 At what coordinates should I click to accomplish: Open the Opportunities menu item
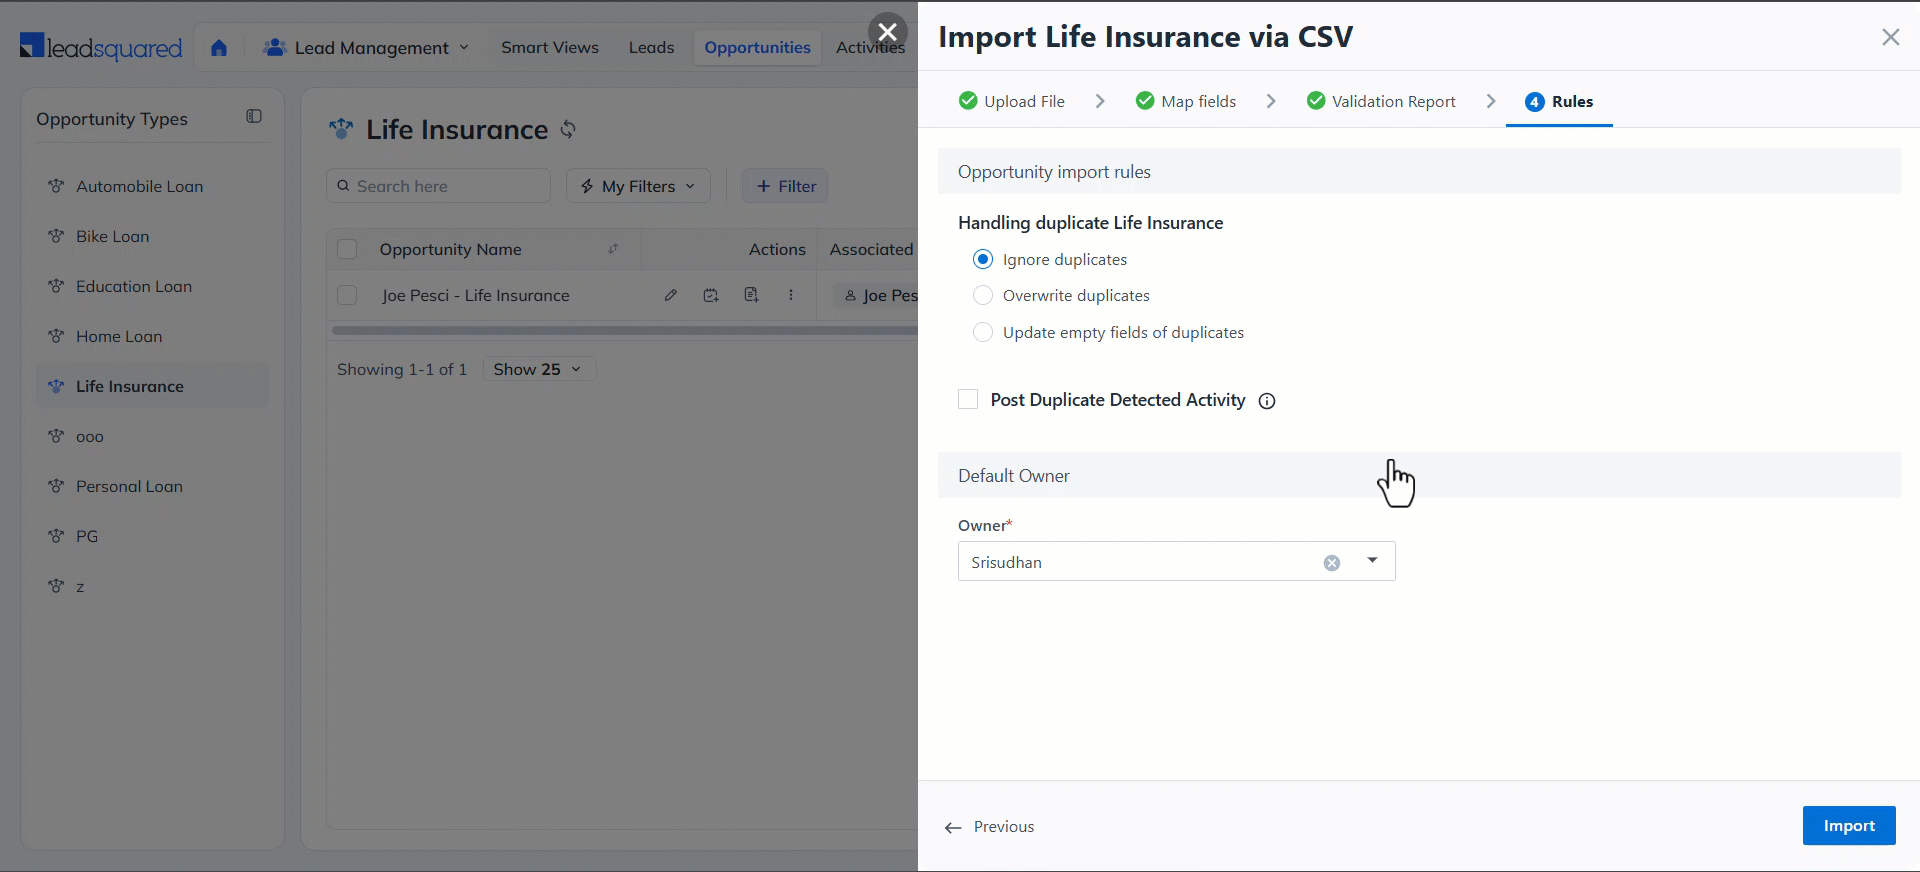coord(757,47)
